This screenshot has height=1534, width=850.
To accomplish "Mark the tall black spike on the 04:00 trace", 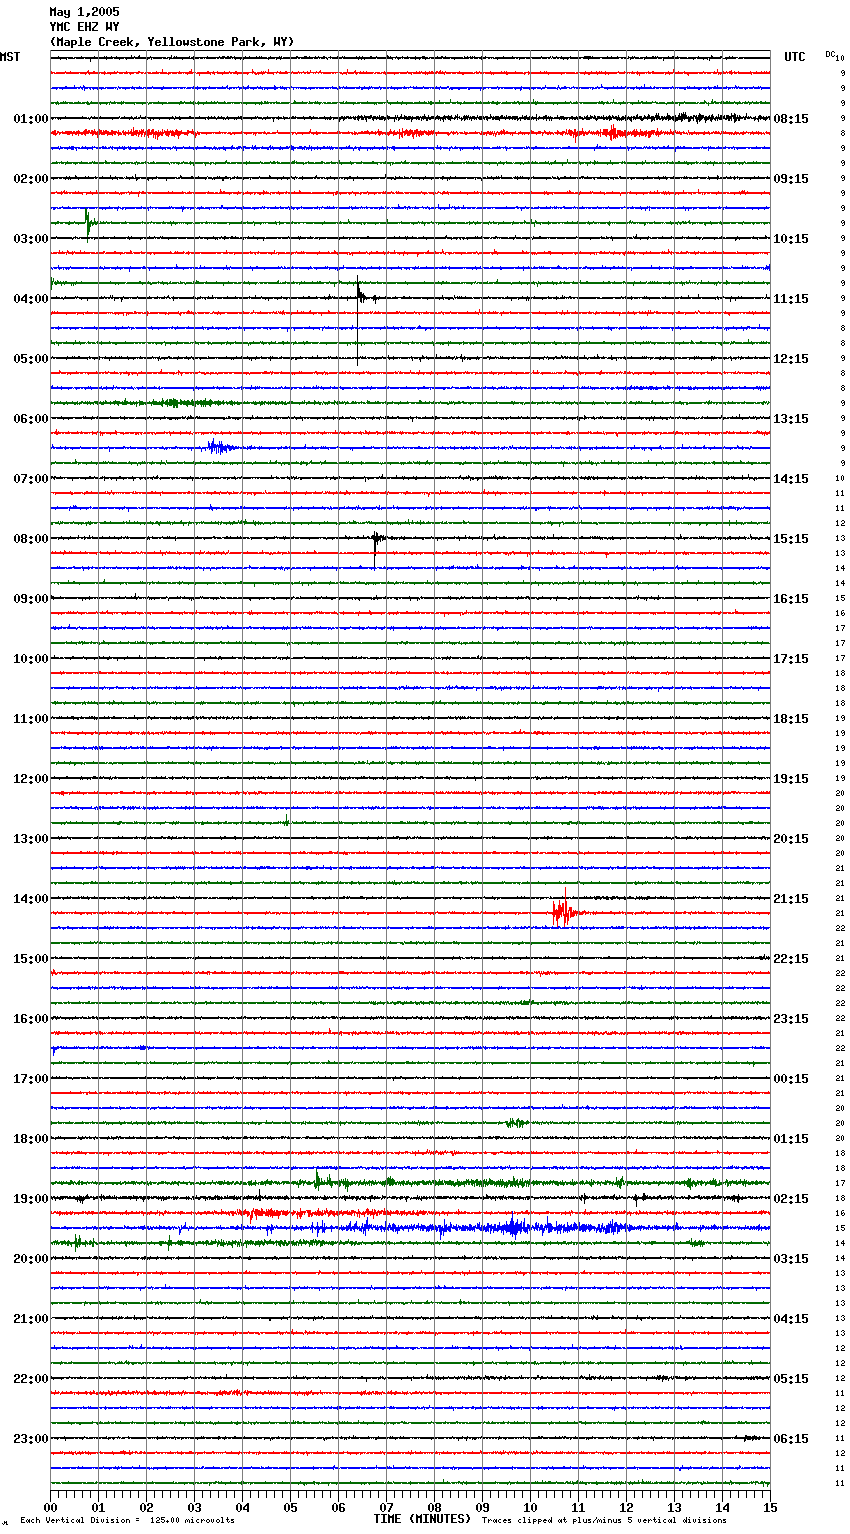I will pos(358,320).
